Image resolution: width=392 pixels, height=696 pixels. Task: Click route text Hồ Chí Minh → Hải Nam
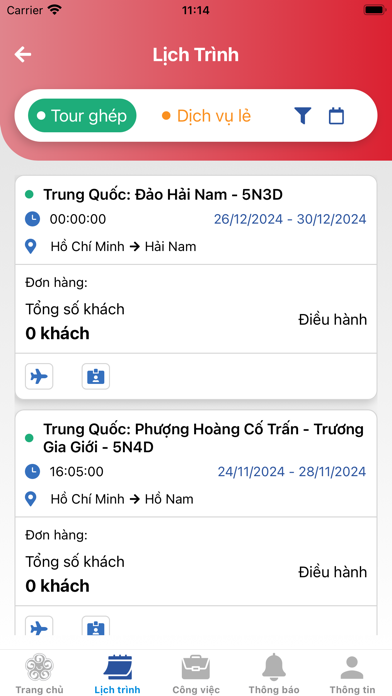(x=123, y=246)
